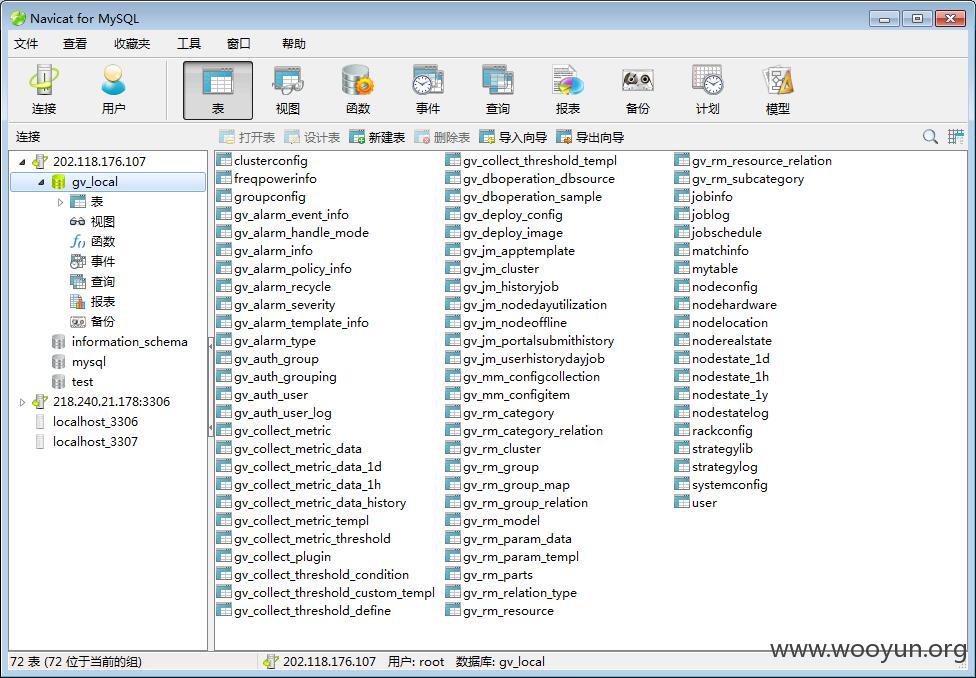Viewport: 976px width, 678px height.
Task: Open the 查看 menu
Action: 75,44
